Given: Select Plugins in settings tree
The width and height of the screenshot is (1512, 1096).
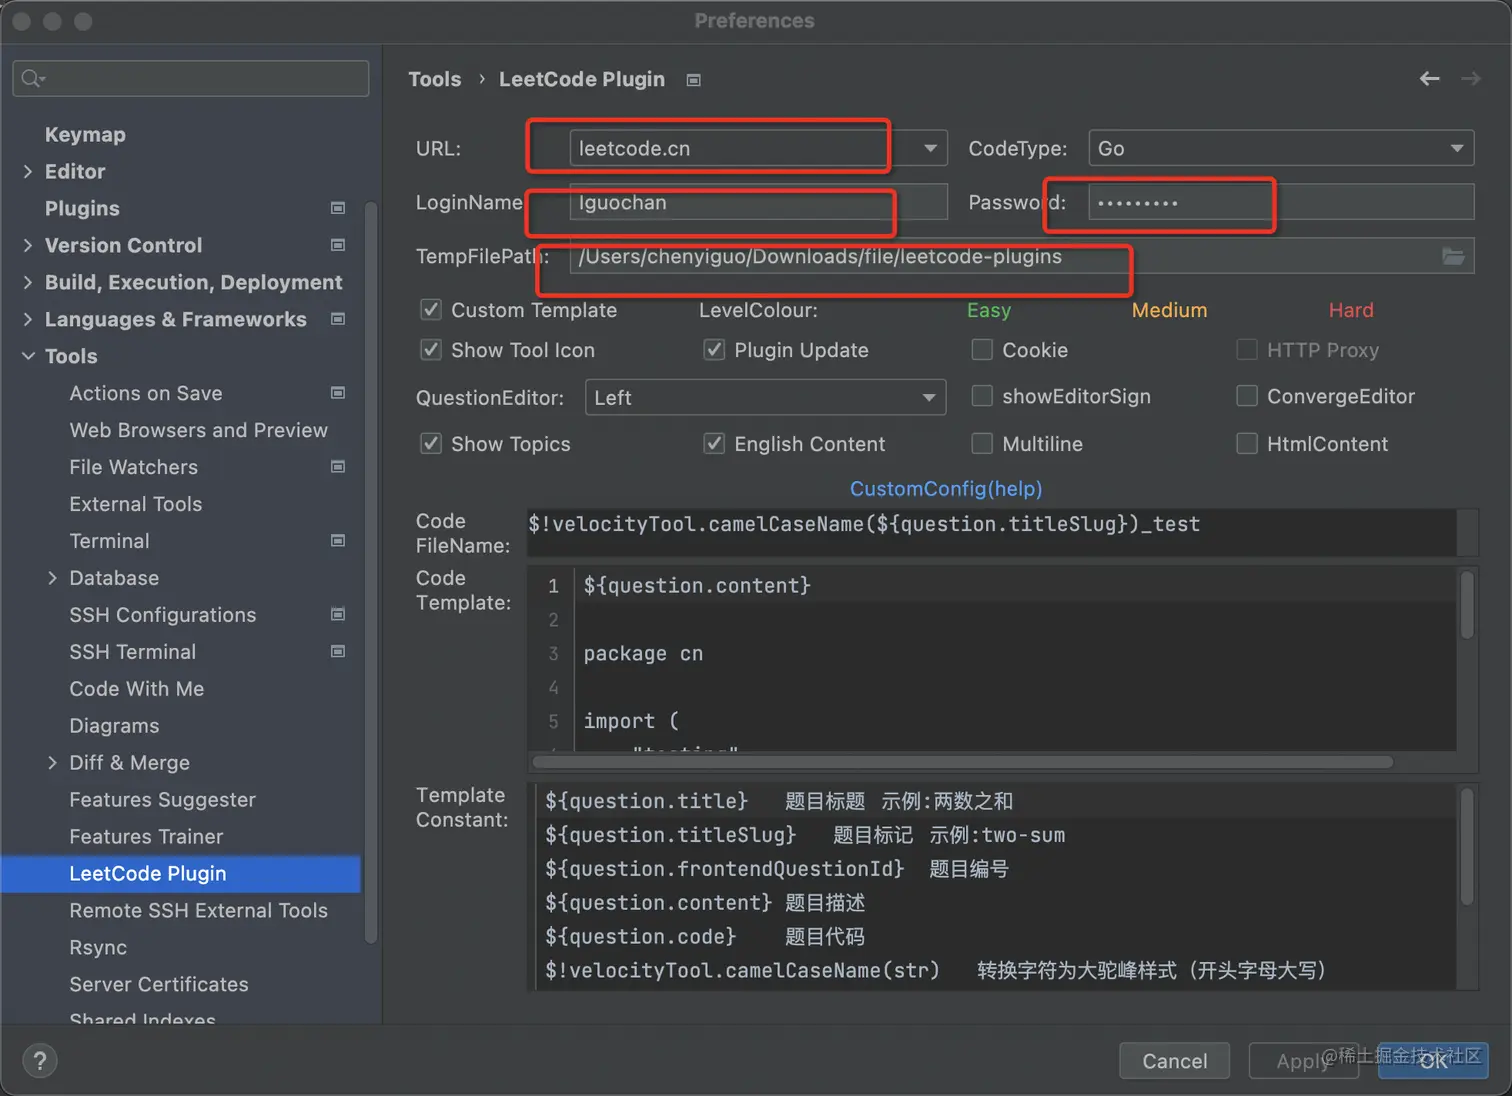Looking at the screenshot, I should pyautogui.click(x=82, y=208).
